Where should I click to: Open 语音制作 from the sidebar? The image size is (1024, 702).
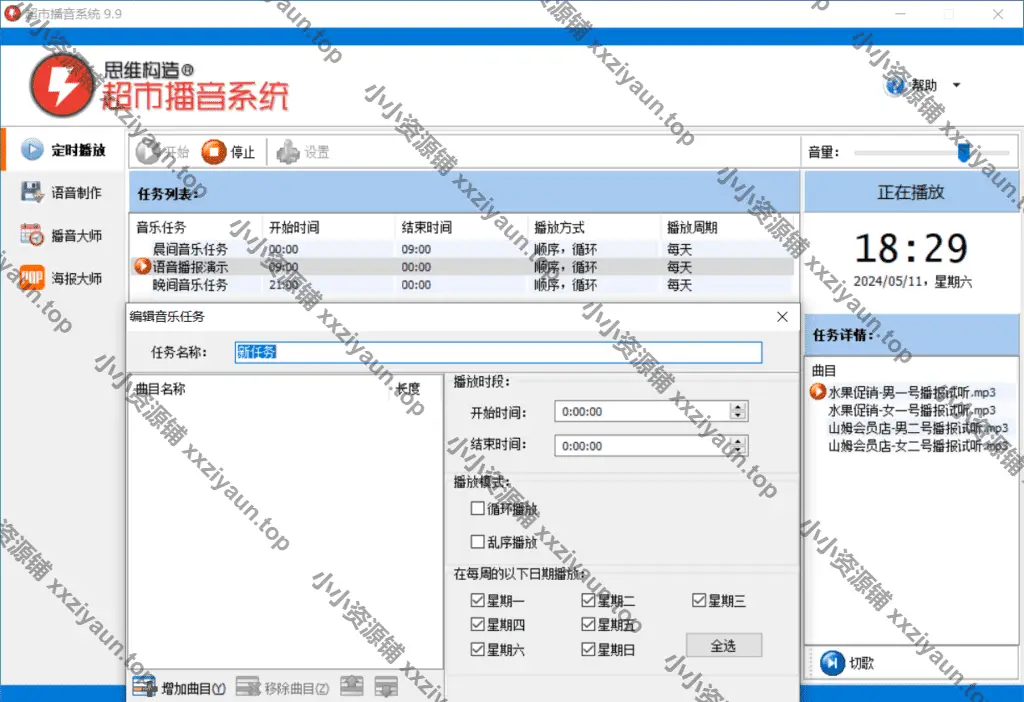tap(64, 193)
